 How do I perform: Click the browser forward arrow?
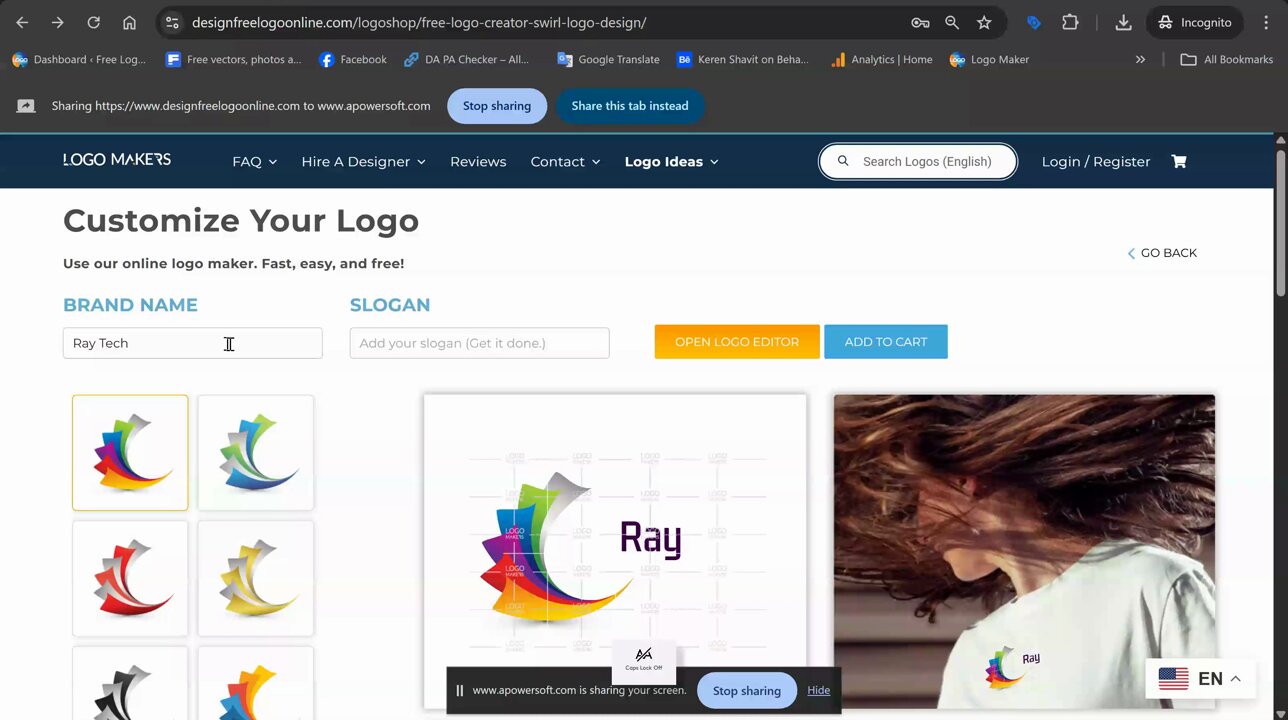pos(58,22)
